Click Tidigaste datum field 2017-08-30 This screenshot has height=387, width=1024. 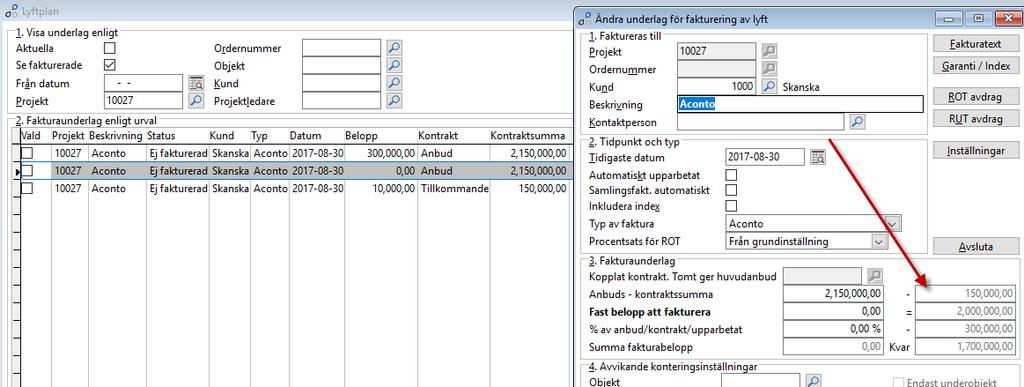765,157
